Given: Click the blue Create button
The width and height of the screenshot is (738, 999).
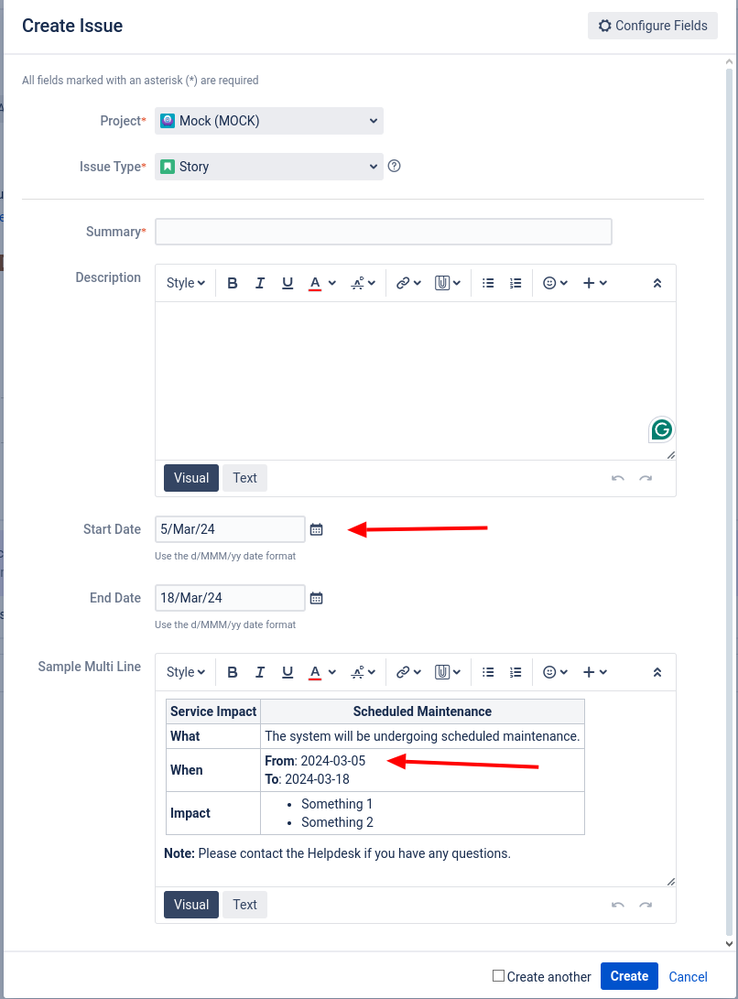Looking at the screenshot, I should [x=629, y=976].
